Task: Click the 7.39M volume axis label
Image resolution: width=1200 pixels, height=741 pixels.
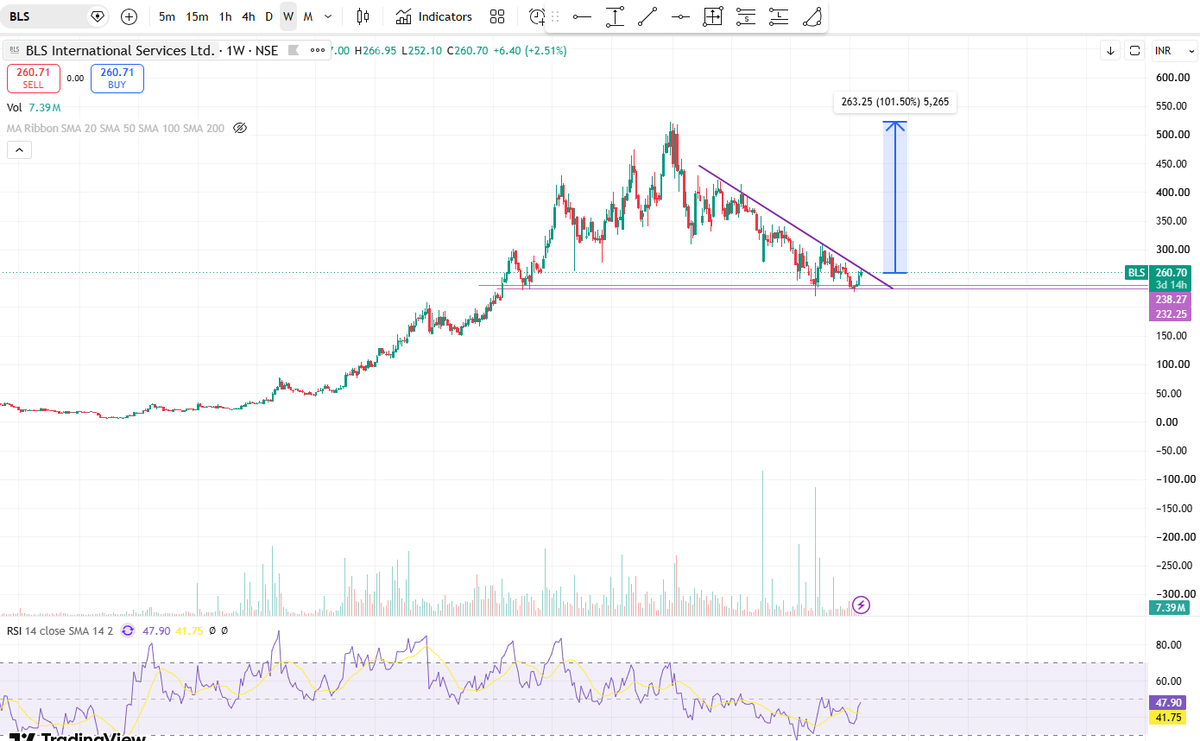Action: coord(1170,607)
